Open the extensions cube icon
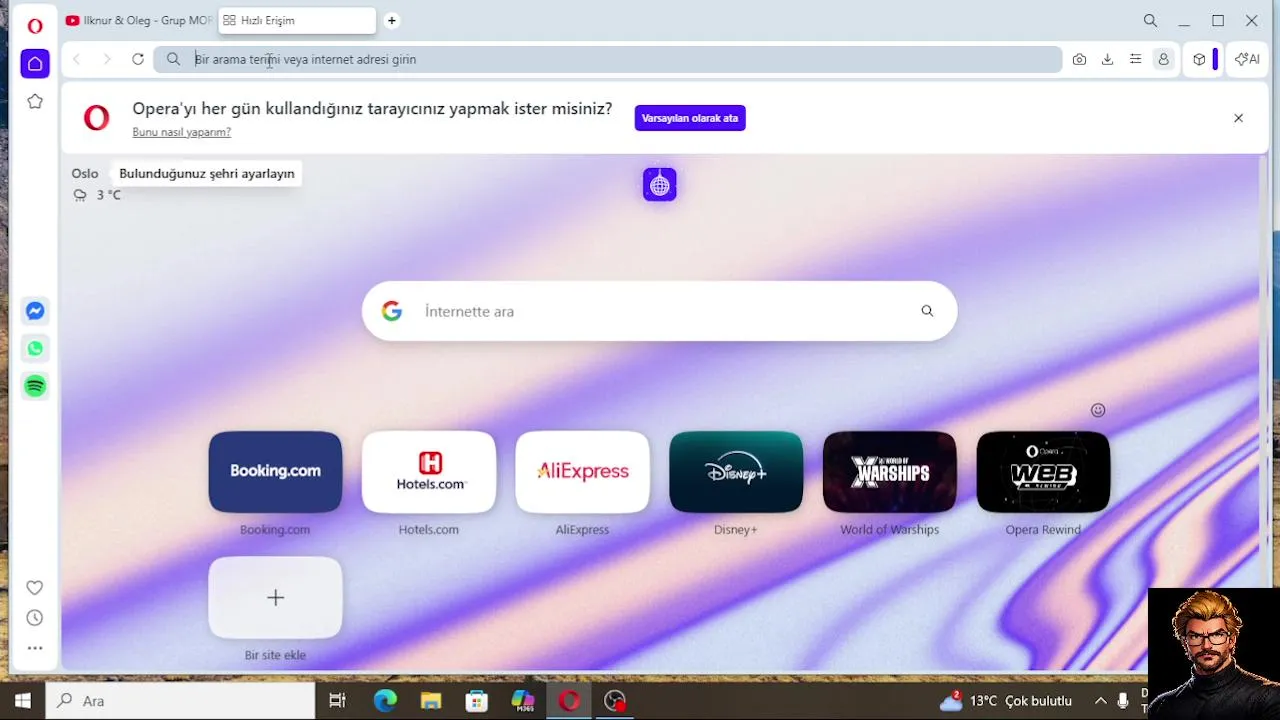The height and width of the screenshot is (720, 1280). point(1199,59)
